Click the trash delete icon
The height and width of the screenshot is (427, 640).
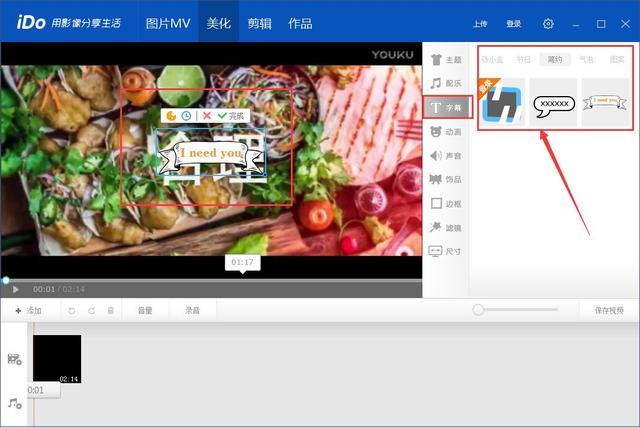(111, 311)
